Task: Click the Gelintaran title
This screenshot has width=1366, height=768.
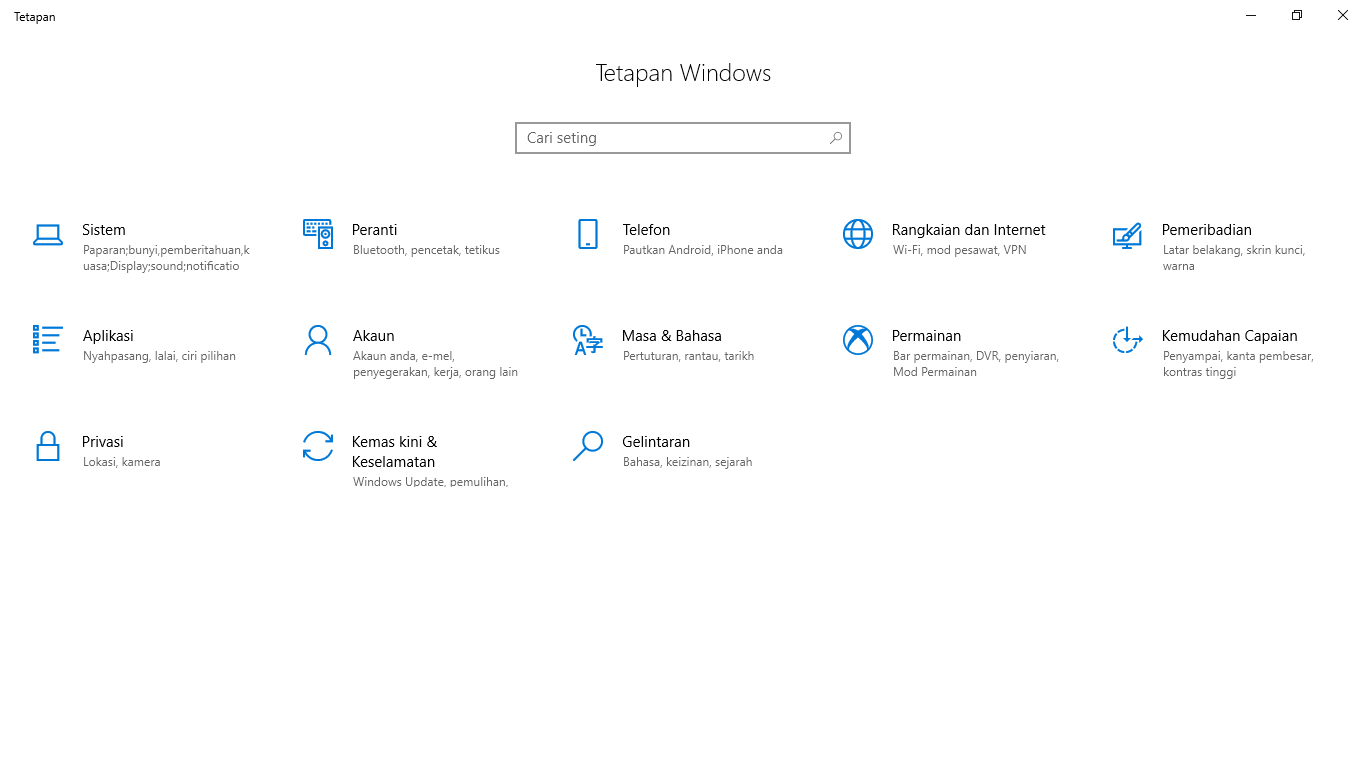Action: pyautogui.click(x=656, y=442)
